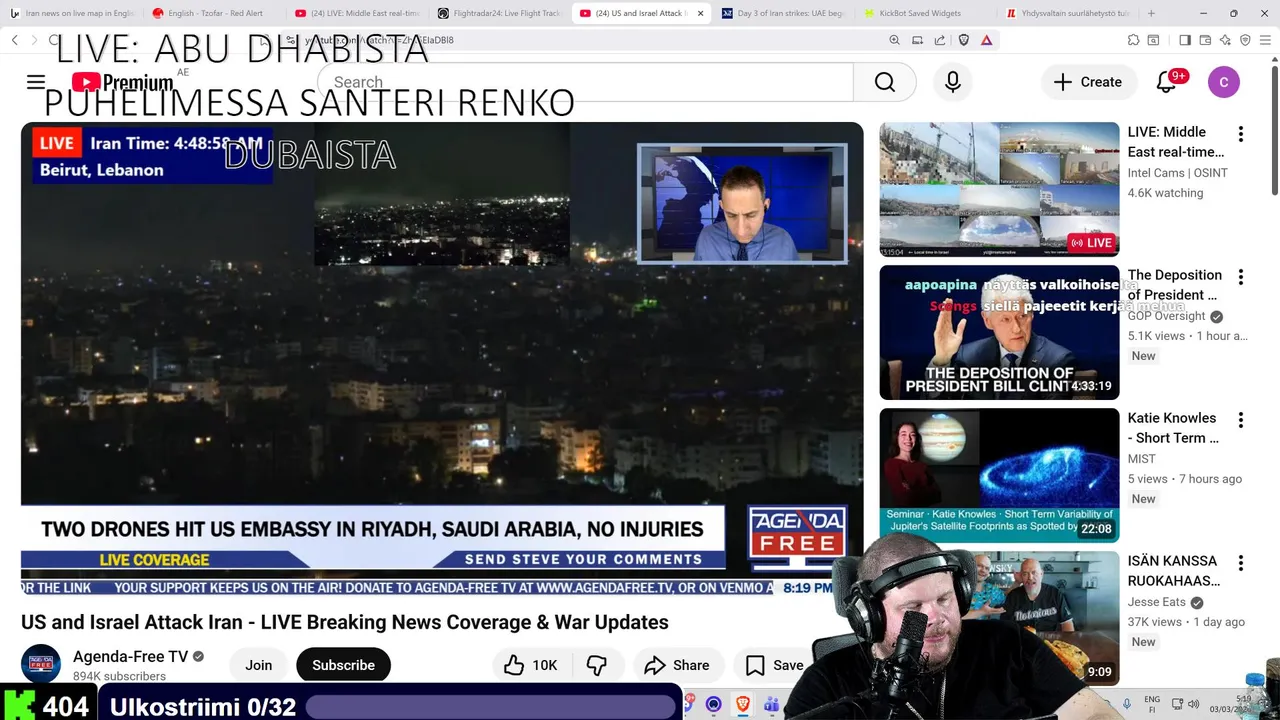Open Microsoft Teams in taskbar
This screenshot has width=1280, height=720.
[x=771, y=704]
